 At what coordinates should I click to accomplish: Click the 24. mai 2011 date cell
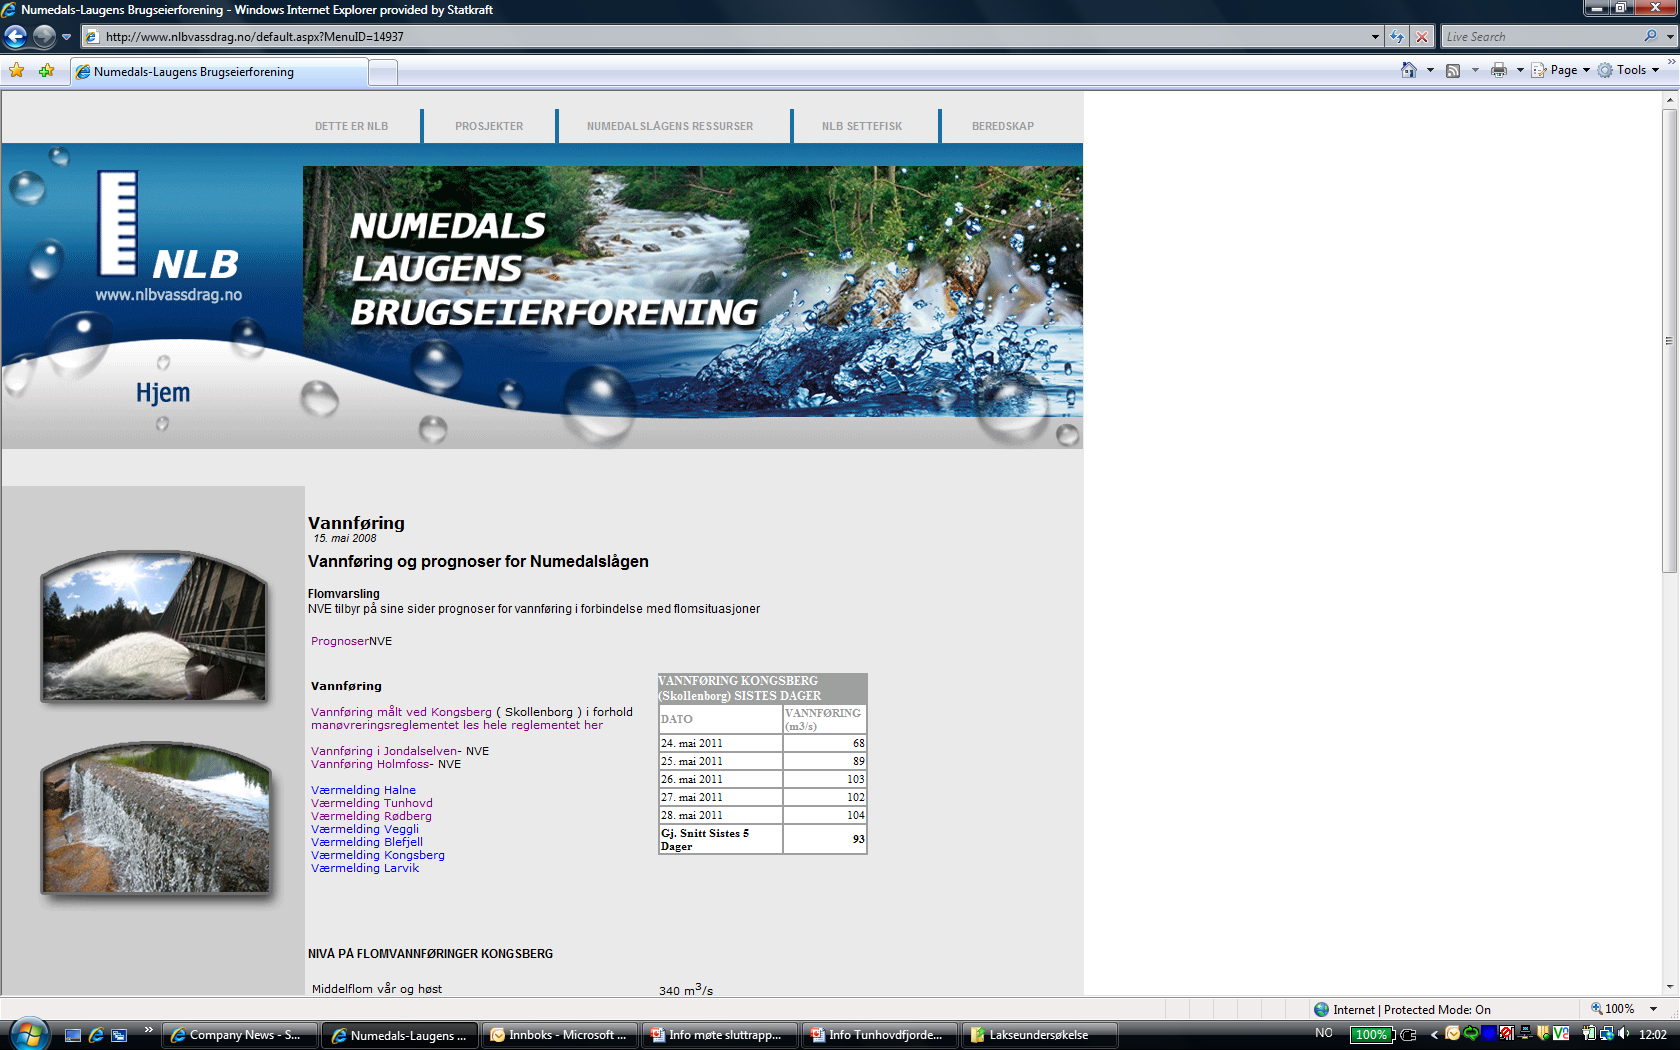(720, 743)
